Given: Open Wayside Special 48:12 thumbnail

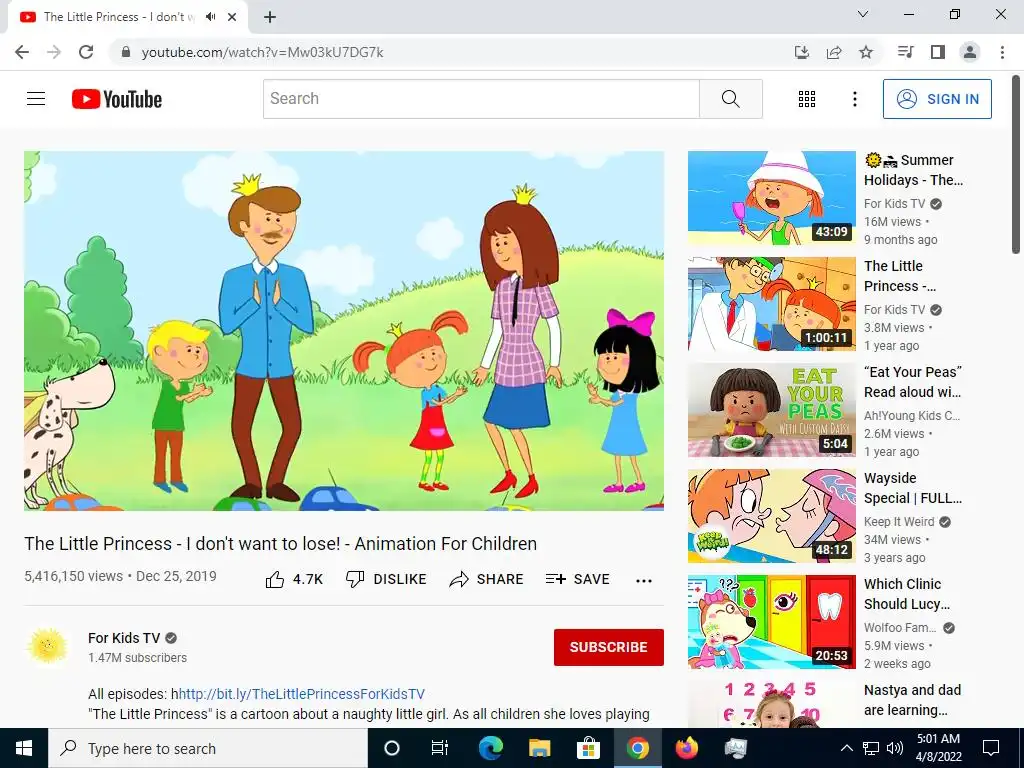Looking at the screenshot, I should pyautogui.click(x=772, y=516).
